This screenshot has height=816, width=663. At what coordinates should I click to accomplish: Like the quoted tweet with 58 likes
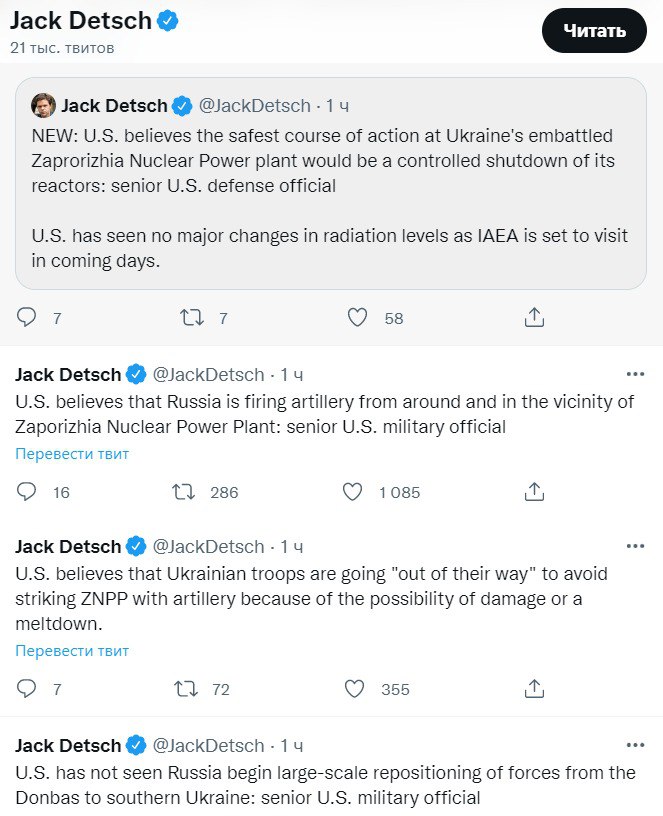click(x=357, y=318)
